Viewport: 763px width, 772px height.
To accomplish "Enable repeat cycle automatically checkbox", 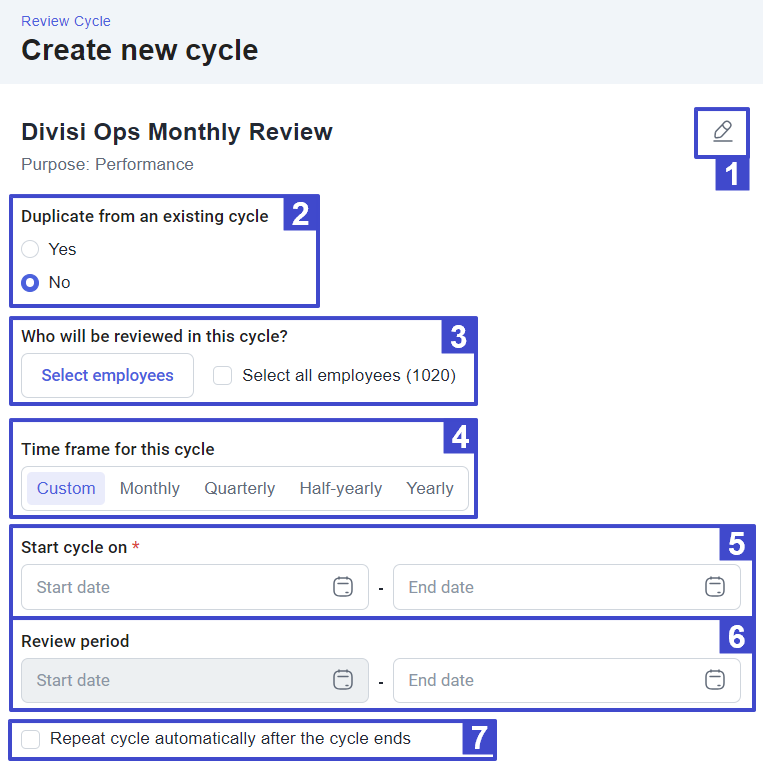I will pyautogui.click(x=31, y=739).
